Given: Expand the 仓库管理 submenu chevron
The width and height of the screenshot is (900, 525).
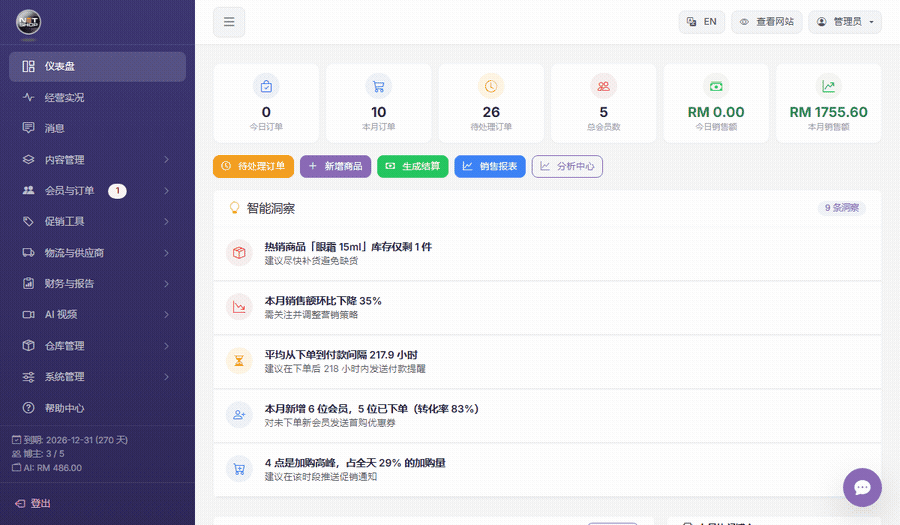Looking at the screenshot, I should pos(166,345).
